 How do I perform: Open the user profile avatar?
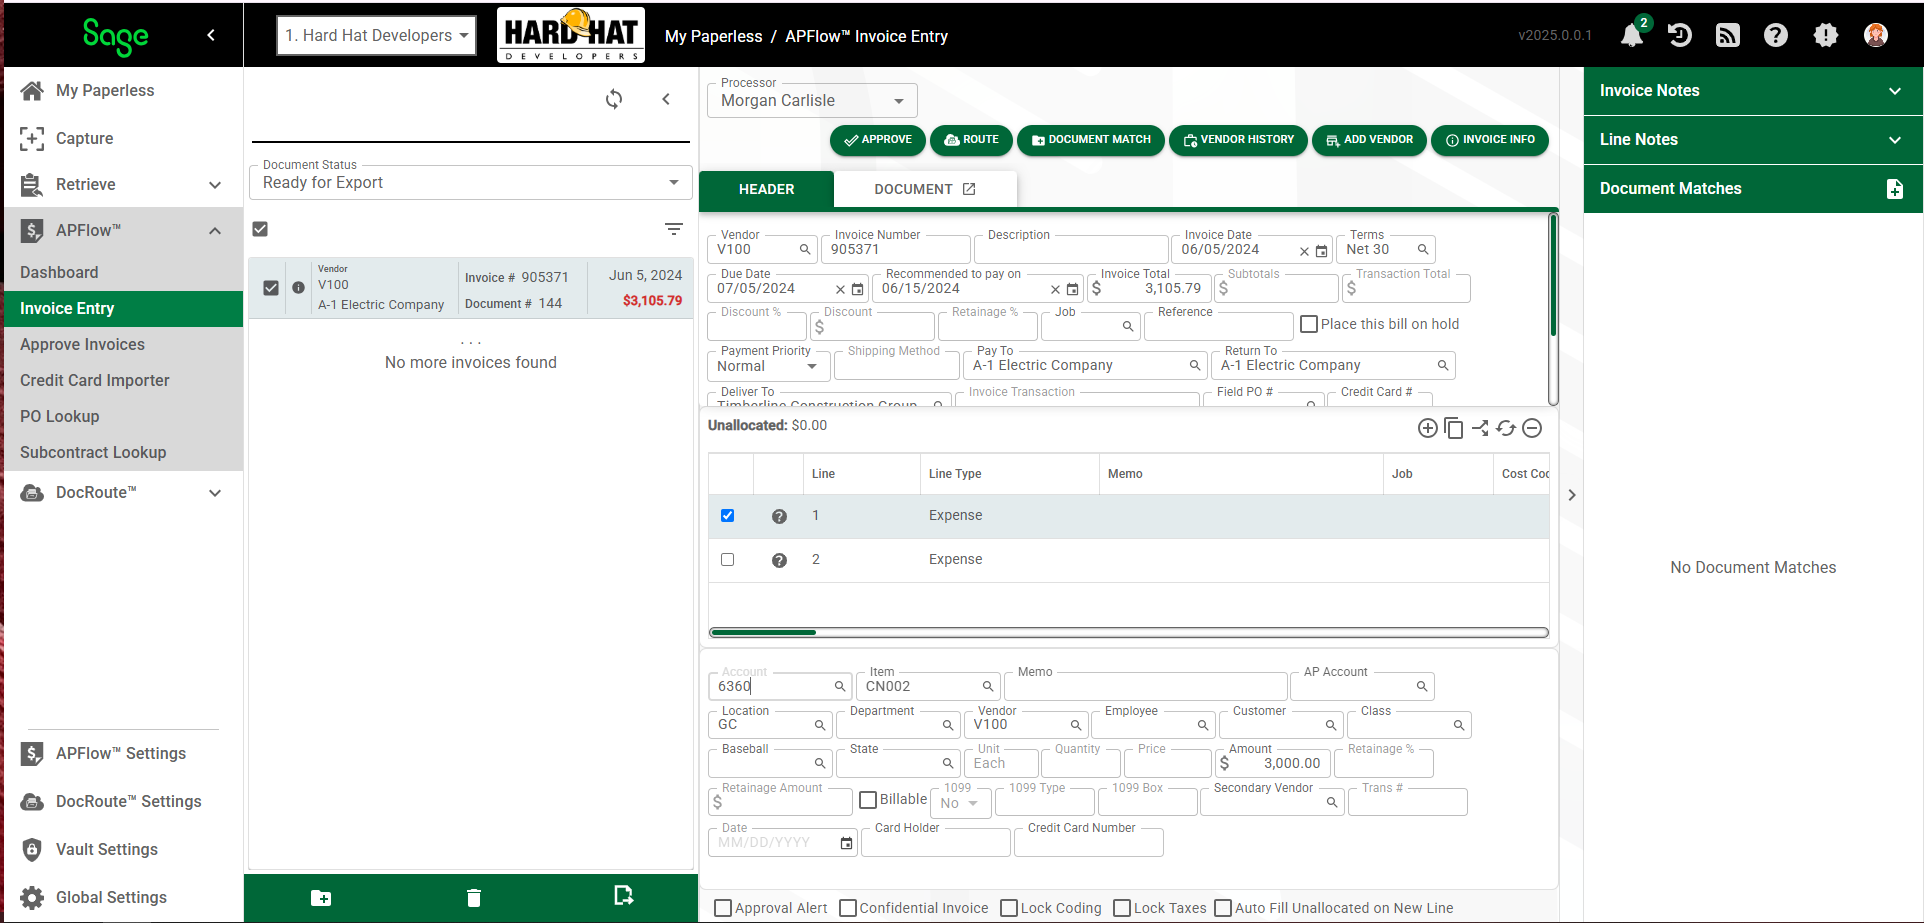pos(1876,35)
